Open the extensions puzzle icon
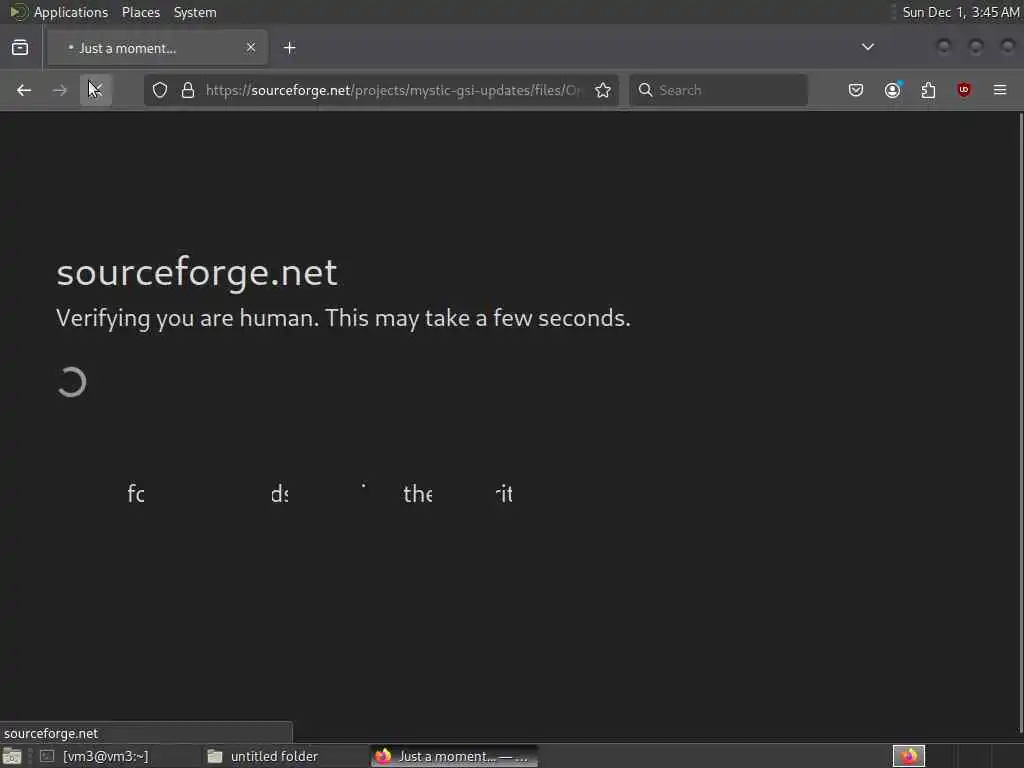This screenshot has width=1024, height=768. pos(928,90)
